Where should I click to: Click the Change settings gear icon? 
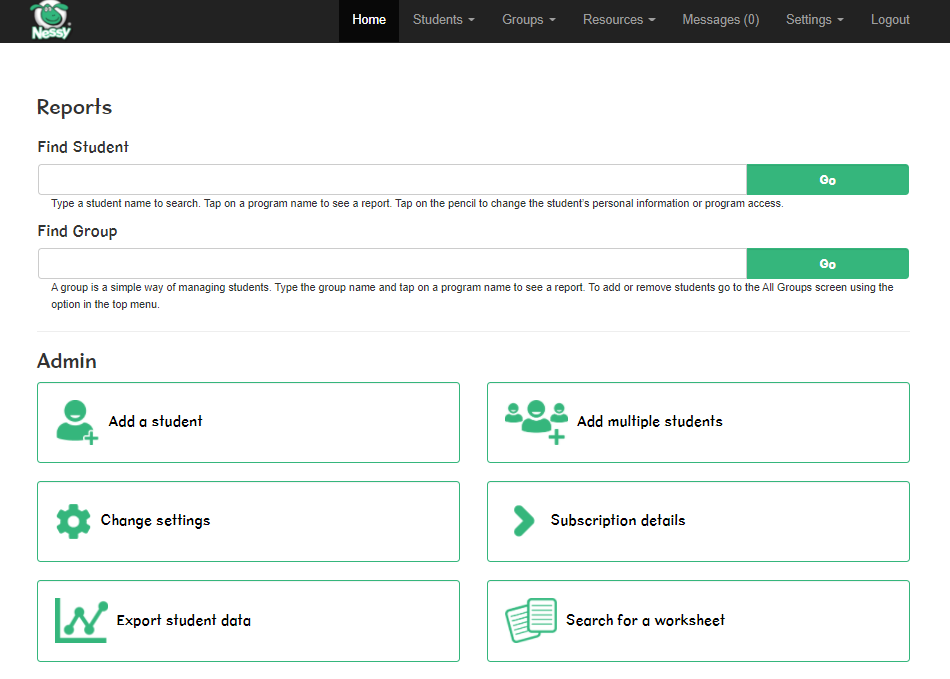[x=73, y=521]
